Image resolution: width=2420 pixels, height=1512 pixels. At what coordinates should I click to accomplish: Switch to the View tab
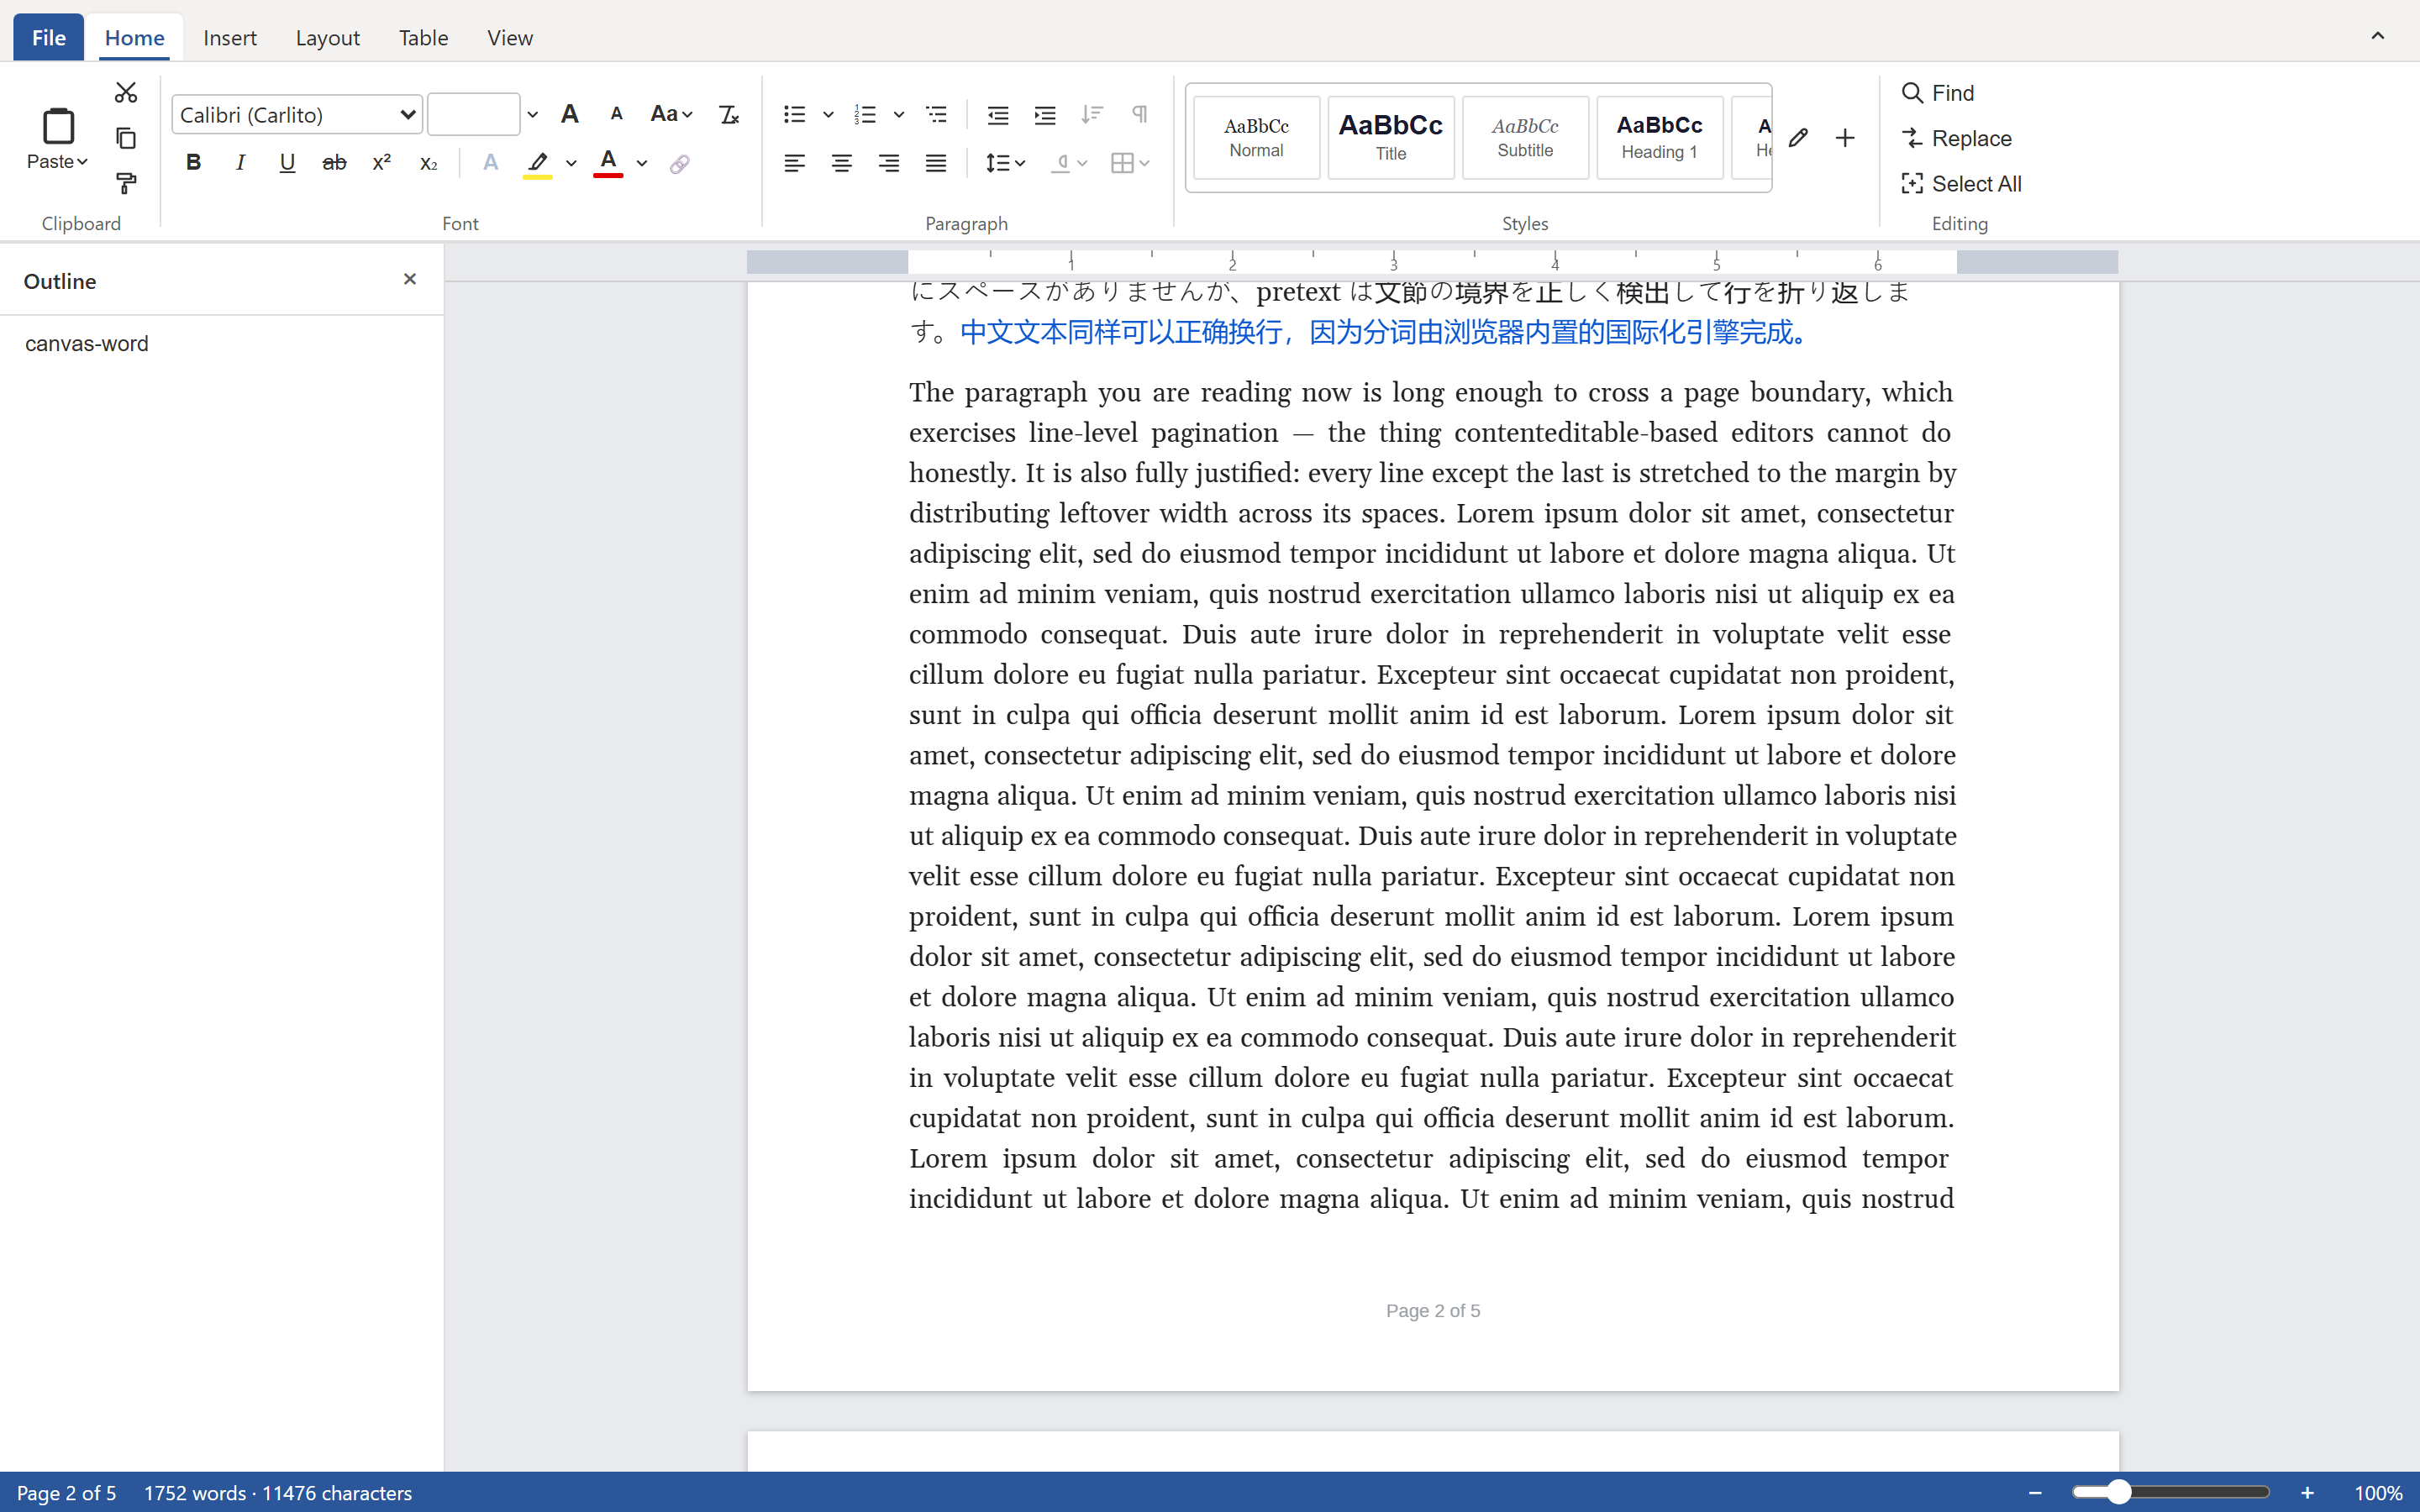pyautogui.click(x=510, y=37)
